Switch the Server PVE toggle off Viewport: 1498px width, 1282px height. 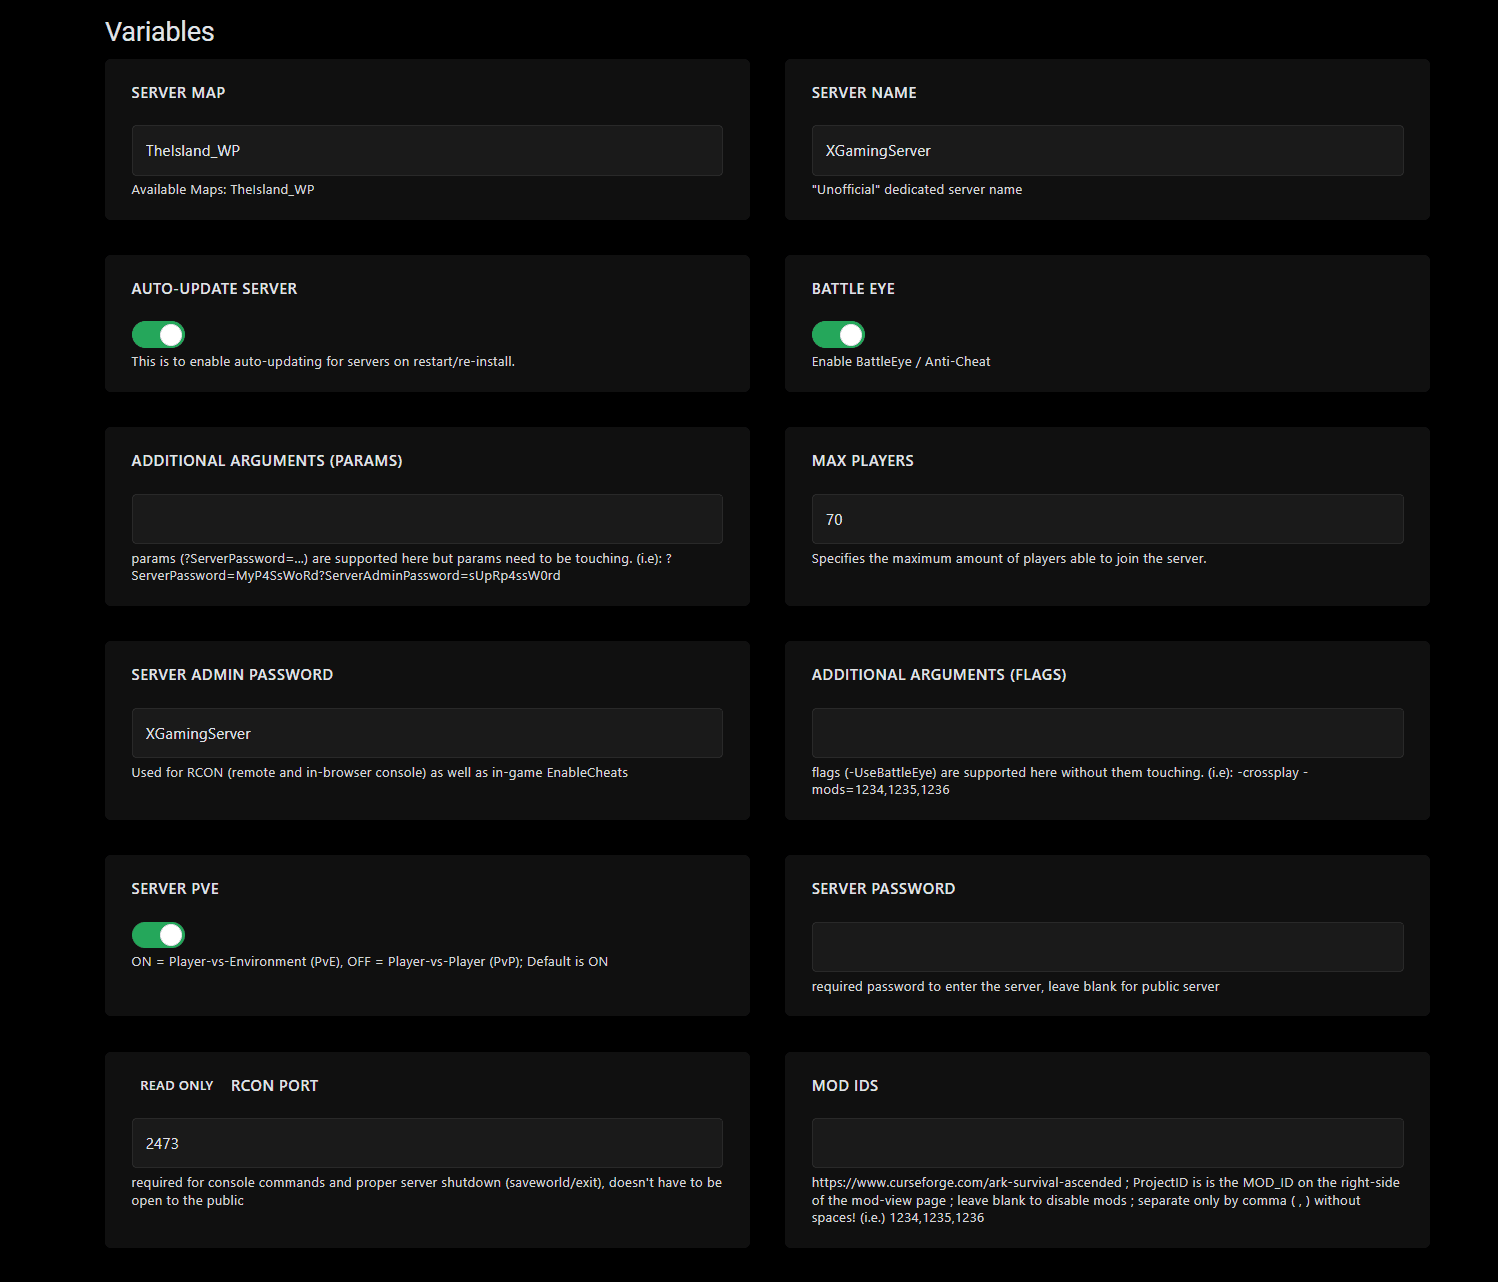pyautogui.click(x=157, y=934)
